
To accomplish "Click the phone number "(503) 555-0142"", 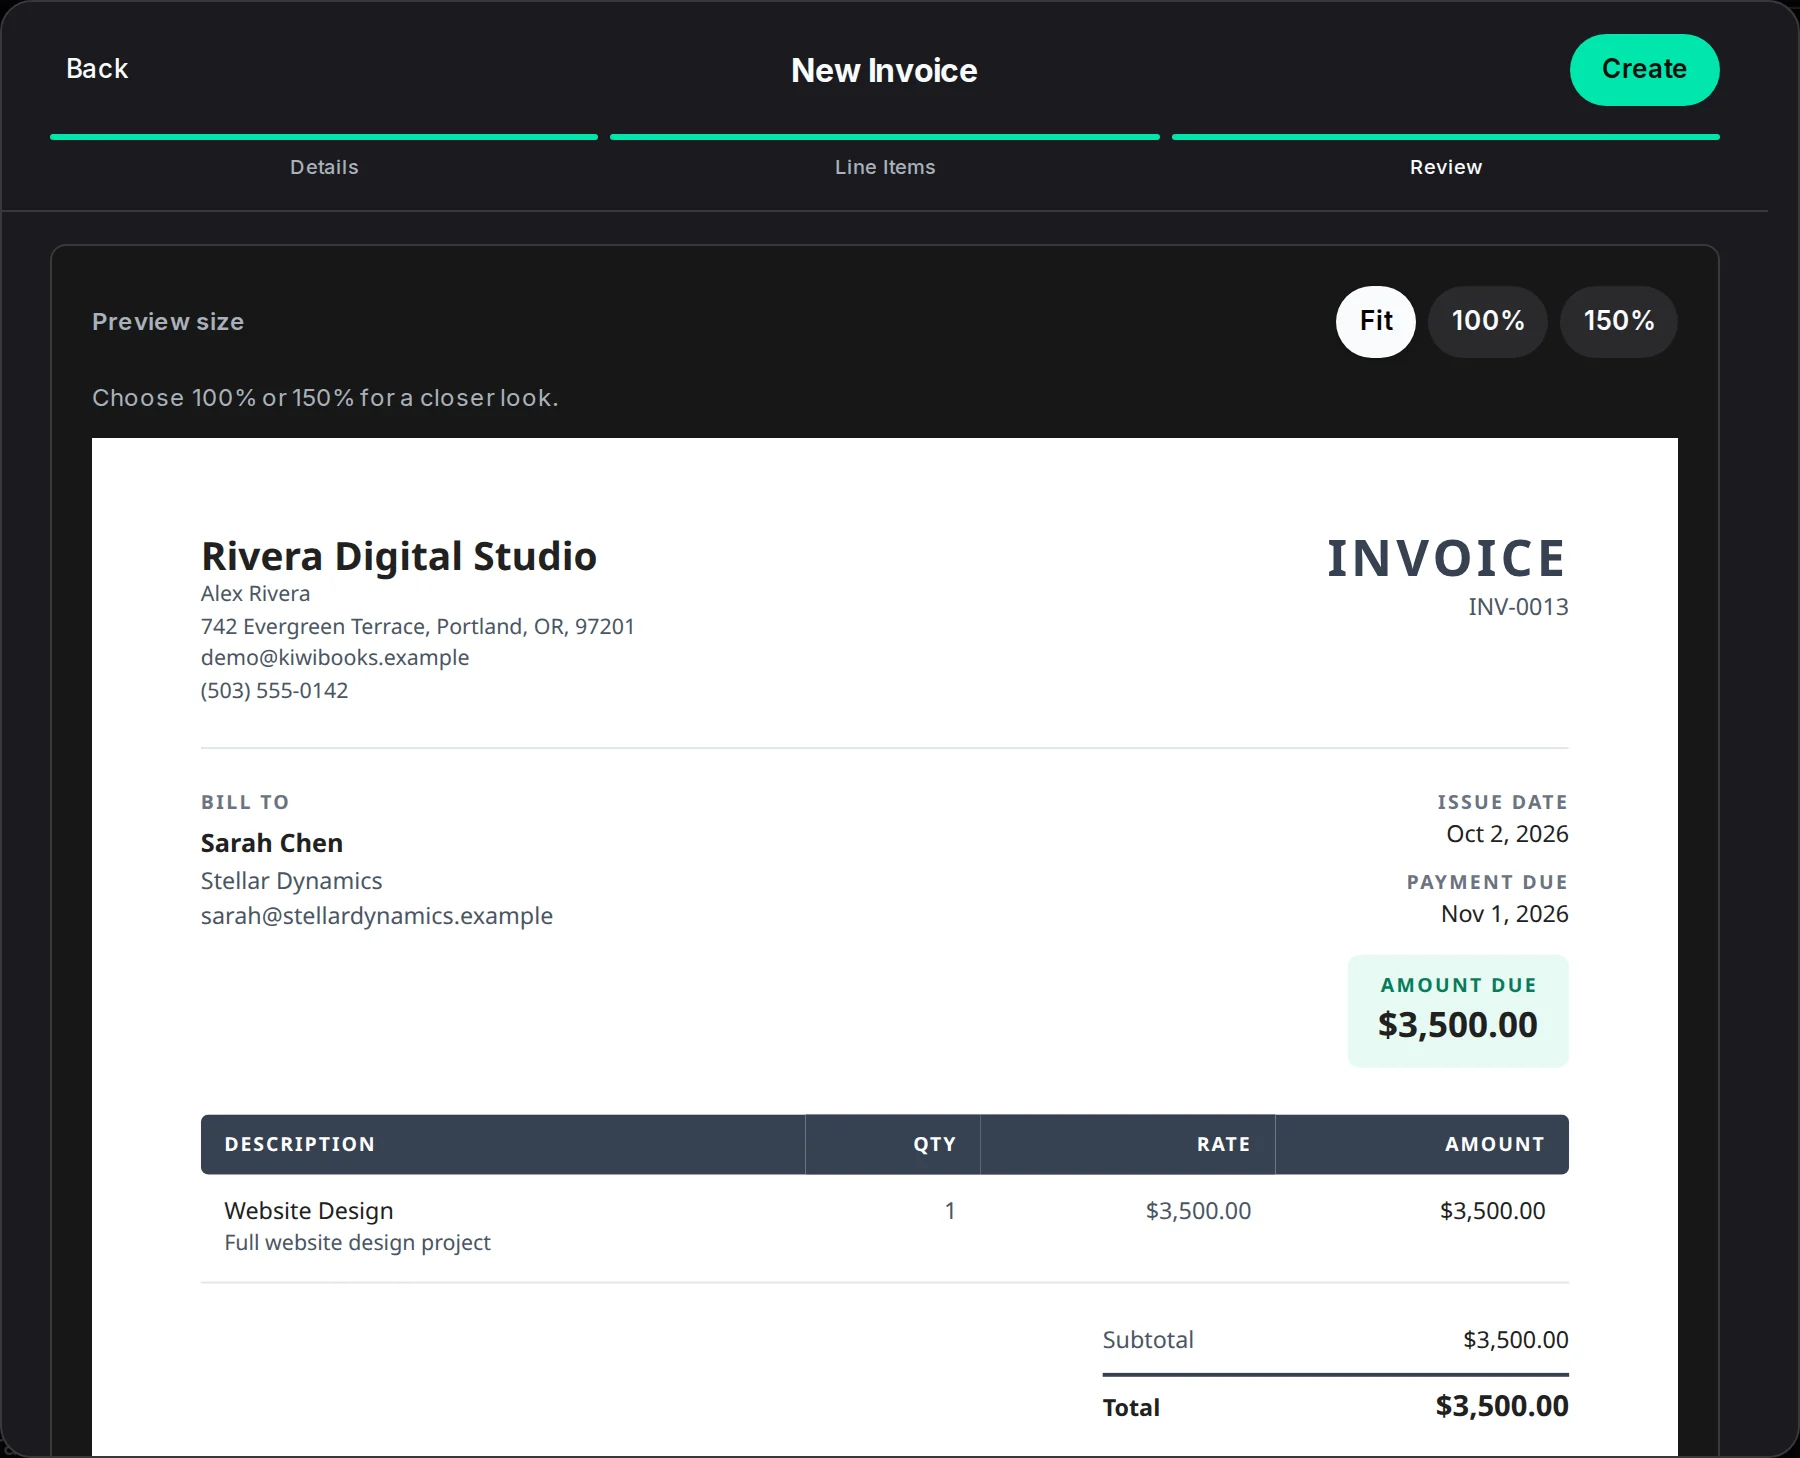I will click(275, 690).
